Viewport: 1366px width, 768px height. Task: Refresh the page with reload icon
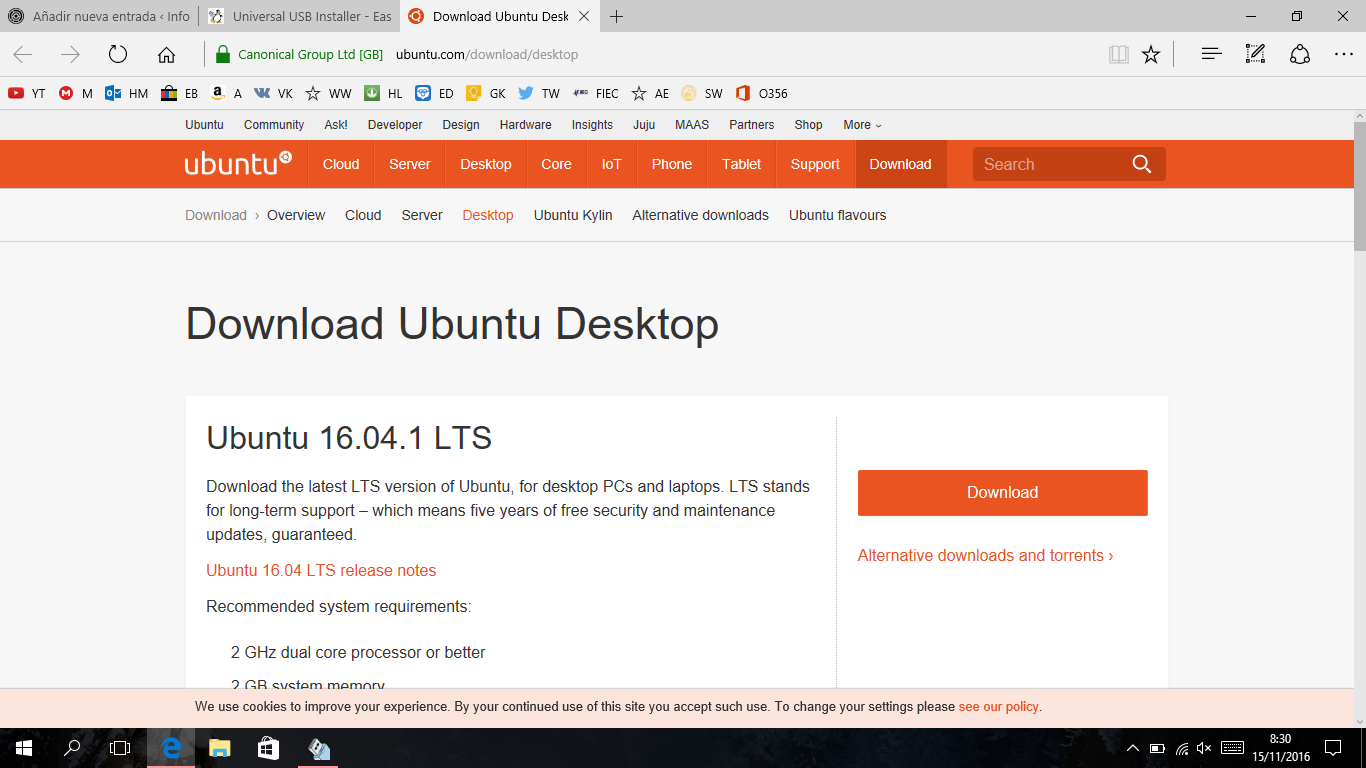[x=118, y=55]
